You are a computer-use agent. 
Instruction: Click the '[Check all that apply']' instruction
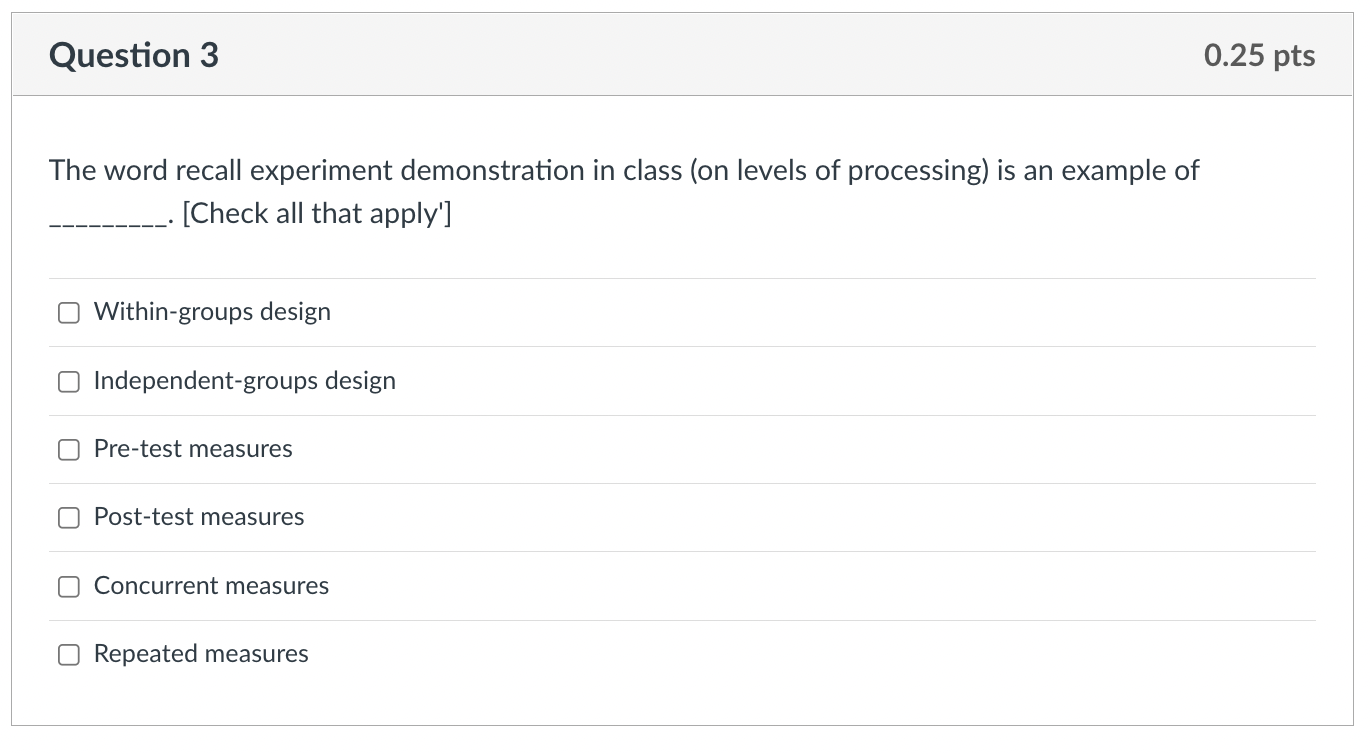(317, 214)
